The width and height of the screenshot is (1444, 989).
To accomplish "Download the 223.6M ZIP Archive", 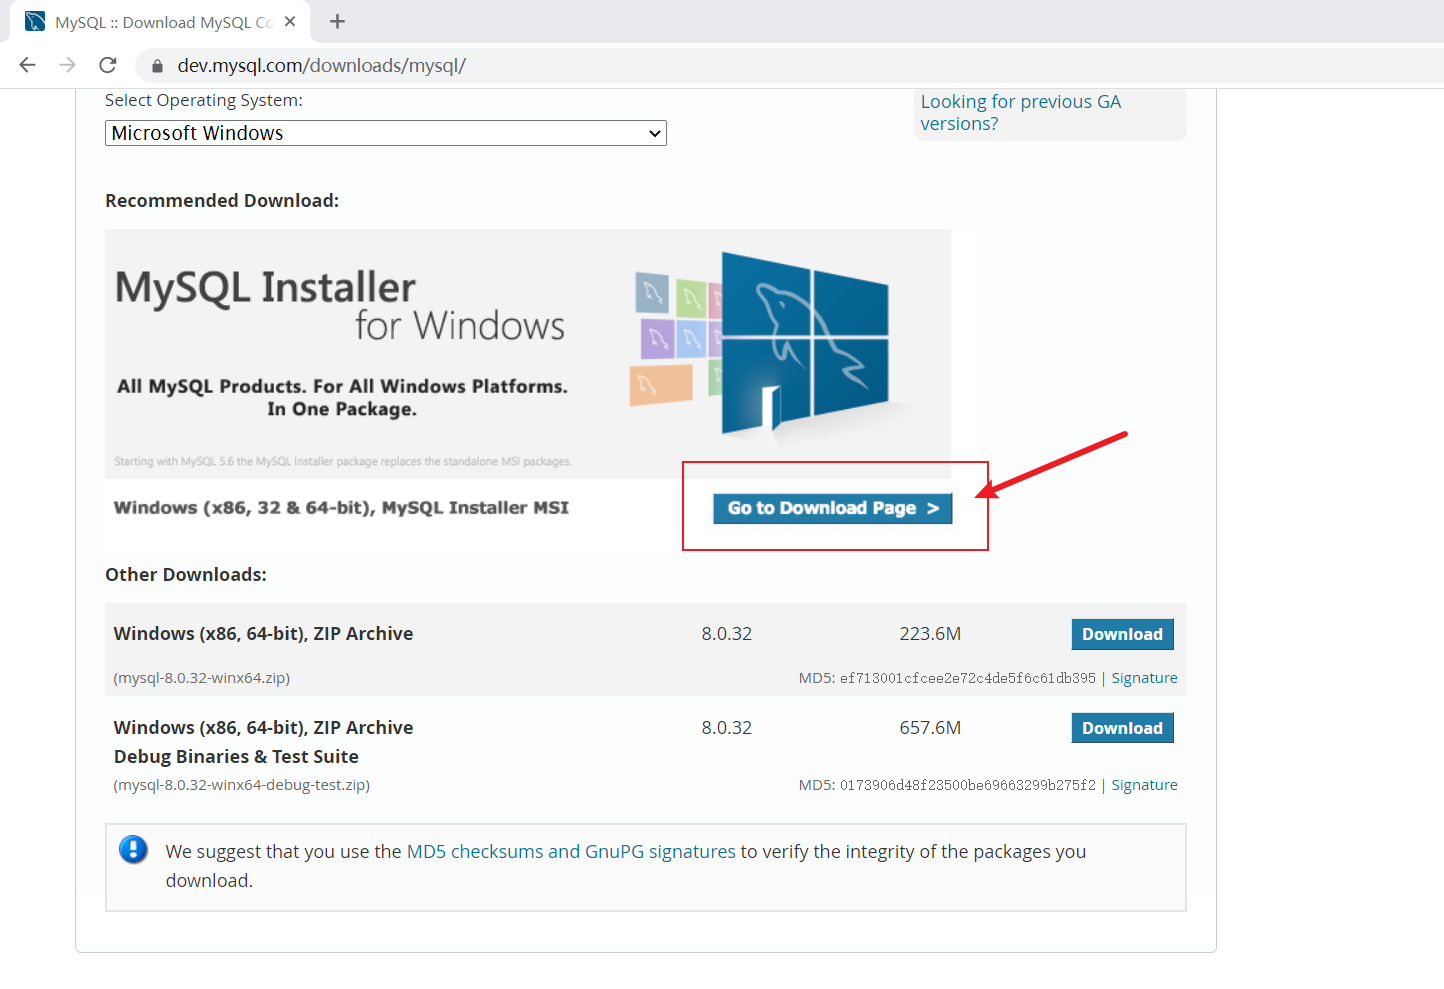I will click(x=1122, y=634).
